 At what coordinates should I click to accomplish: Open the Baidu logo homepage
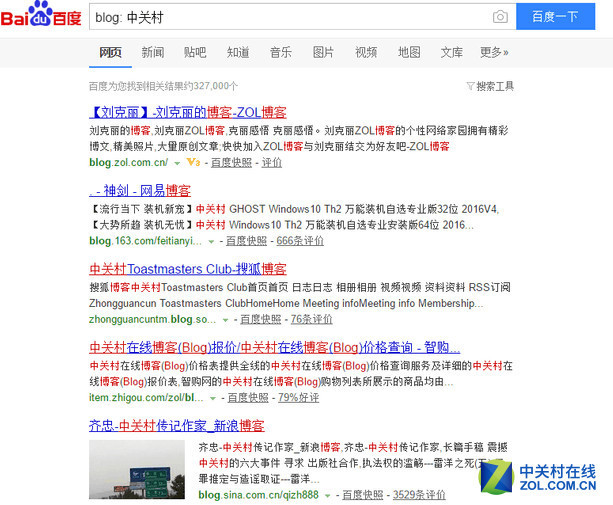[41, 14]
